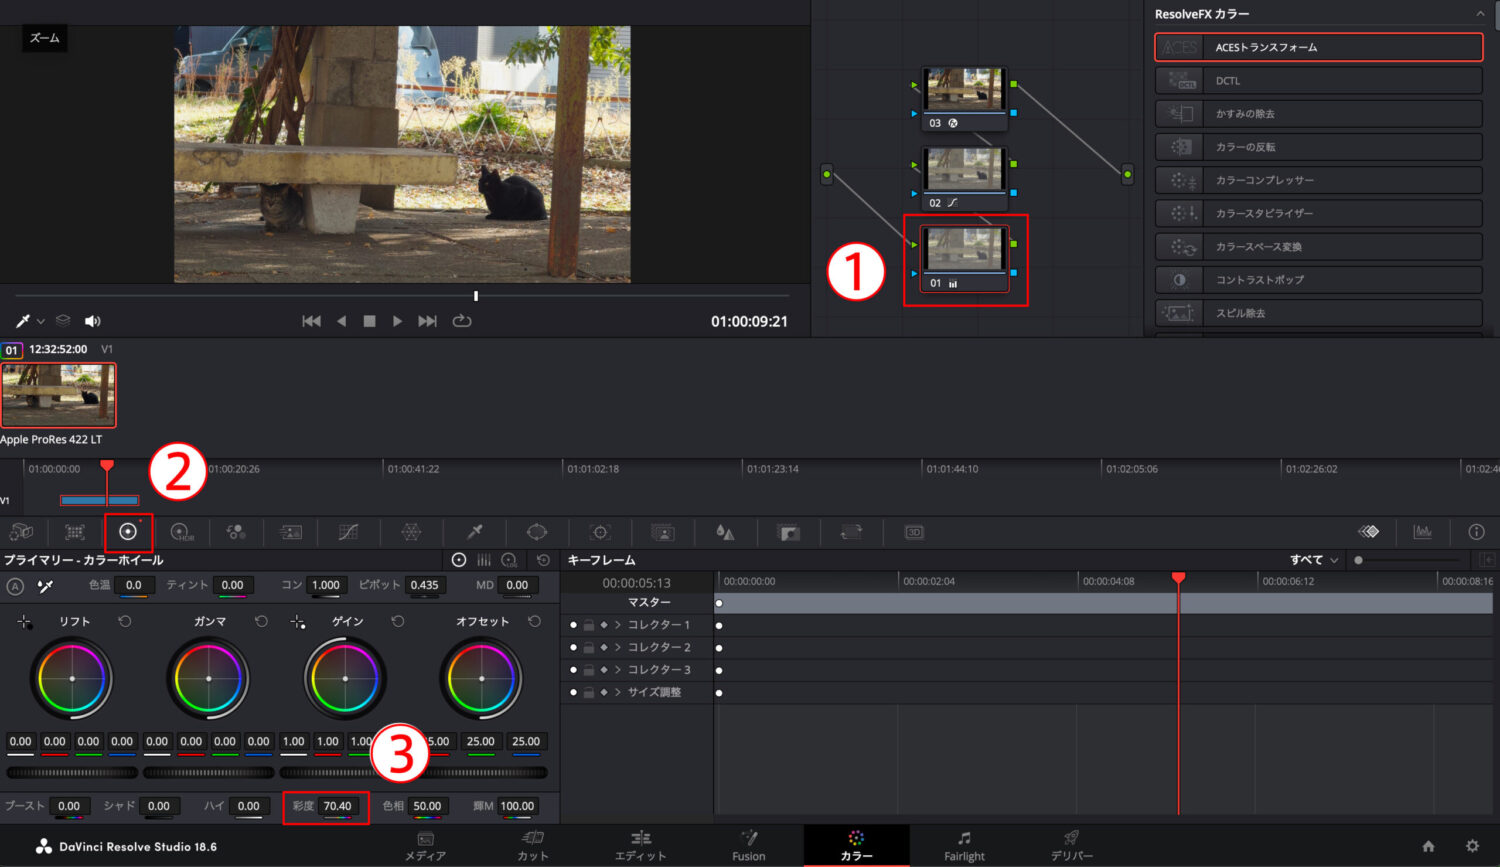Viewport: 1500px width, 867px height.
Task: Switch to the Deliver page
Action: pyautogui.click(x=1072, y=846)
